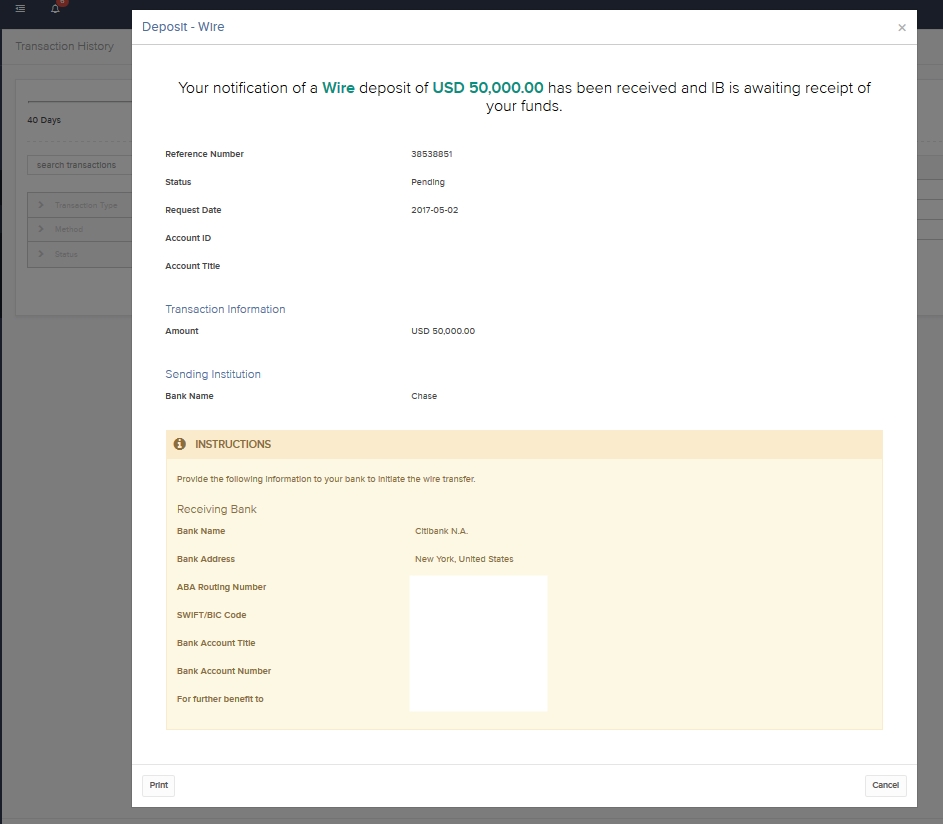
Task: Click the receiving bank name Citibank N.A.
Action: [441, 531]
